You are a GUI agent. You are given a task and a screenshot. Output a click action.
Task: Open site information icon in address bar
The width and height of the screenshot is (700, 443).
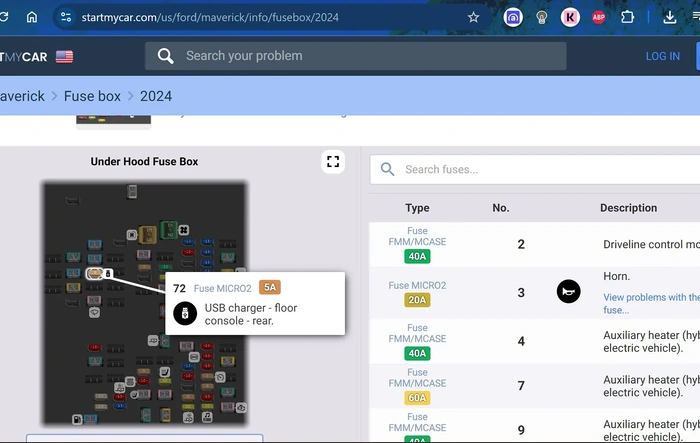click(66, 17)
